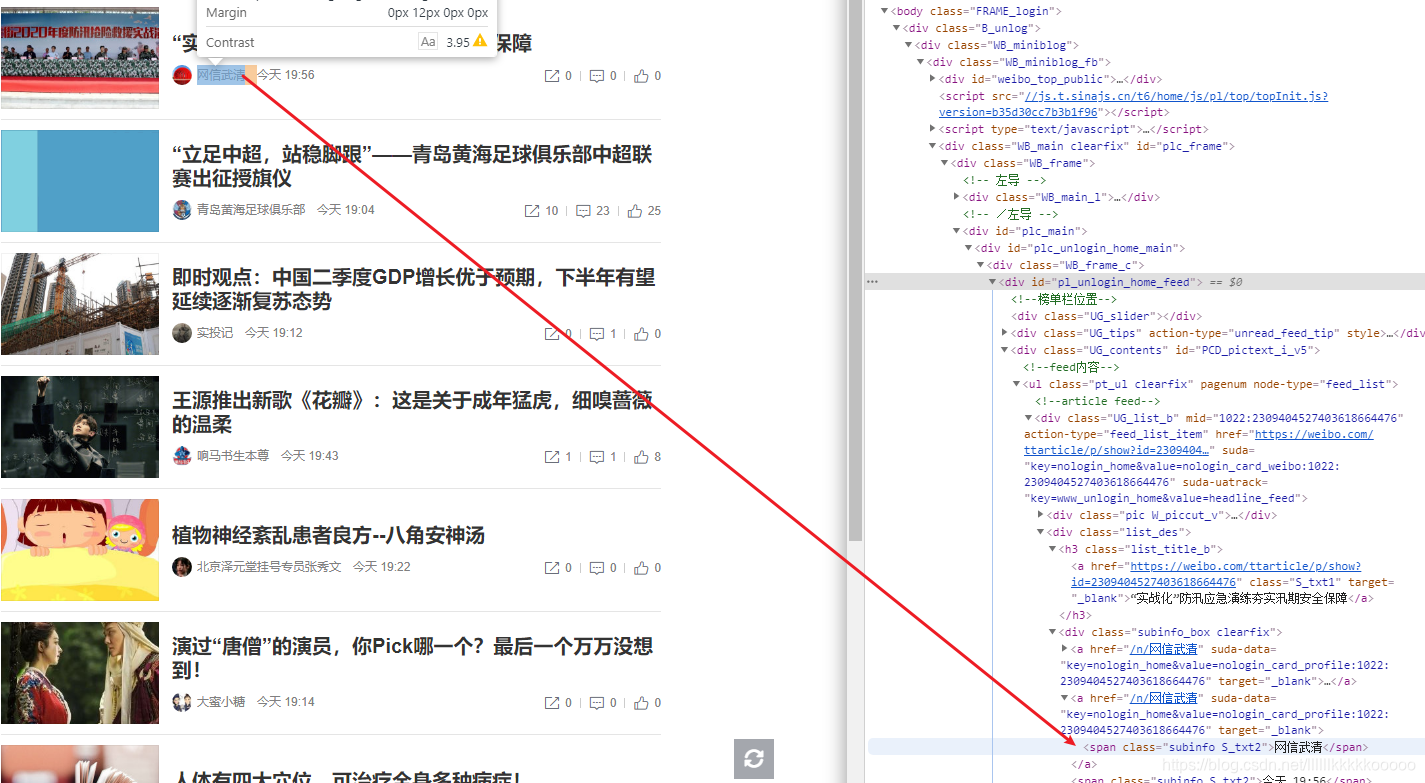Click the contrast warning icon in the tooltip
The height and width of the screenshot is (783, 1425).
click(x=481, y=42)
